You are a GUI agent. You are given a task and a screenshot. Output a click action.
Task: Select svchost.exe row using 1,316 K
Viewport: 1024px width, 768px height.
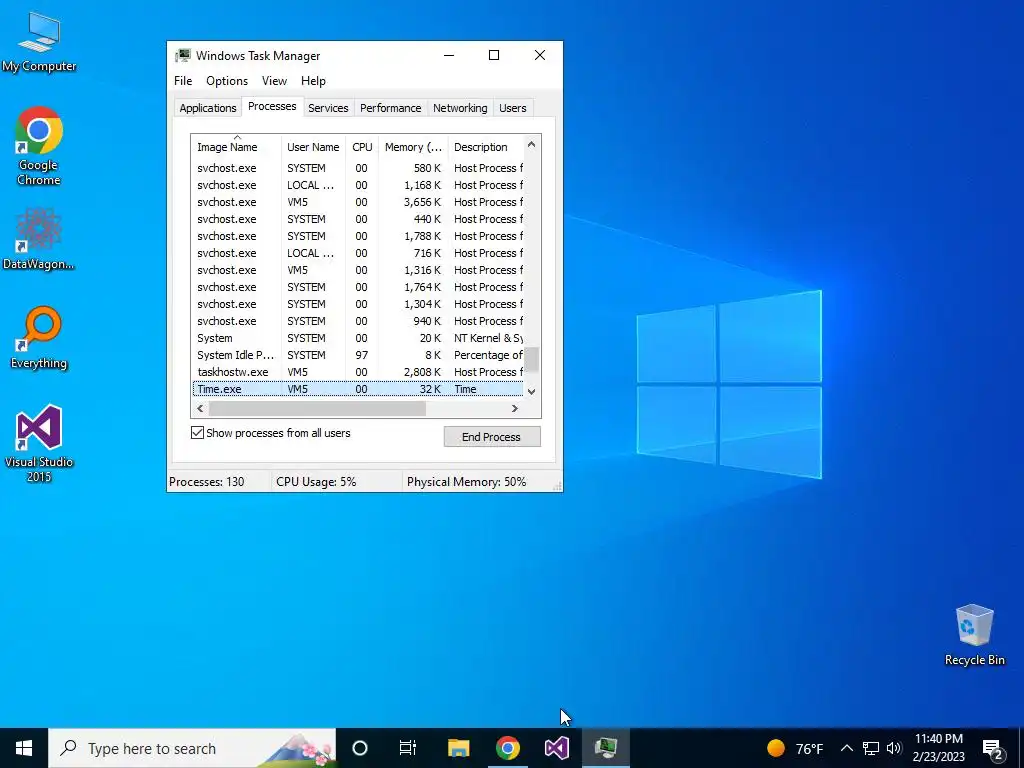pos(358,270)
